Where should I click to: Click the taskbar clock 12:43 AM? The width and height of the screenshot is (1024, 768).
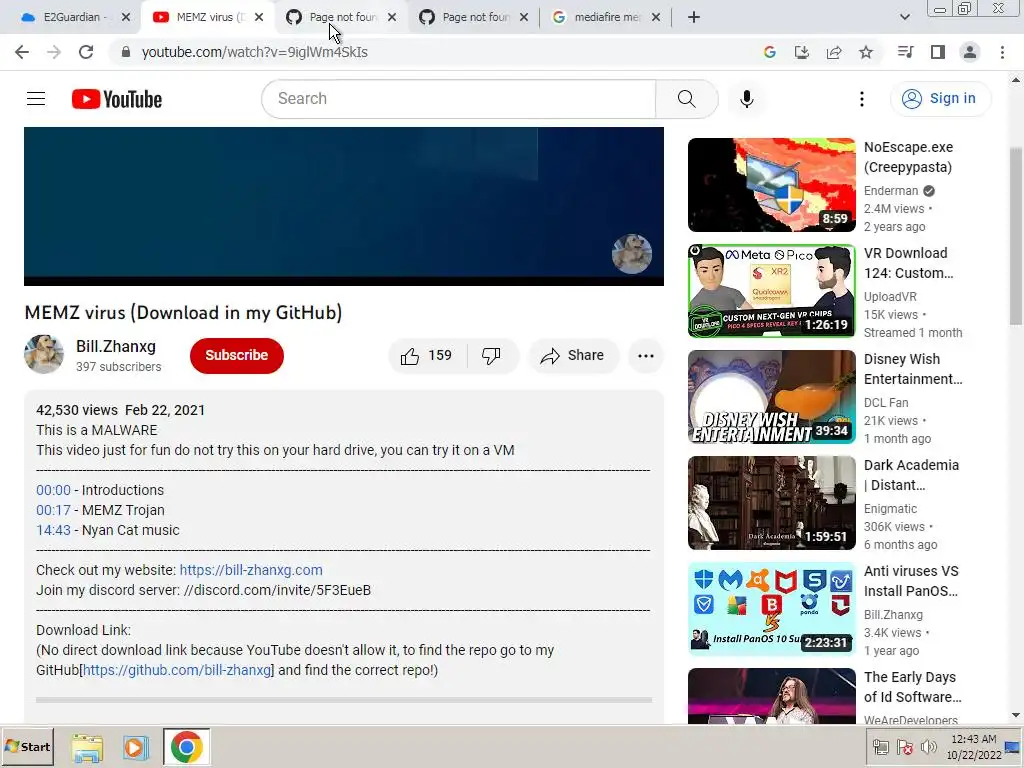[974, 739]
